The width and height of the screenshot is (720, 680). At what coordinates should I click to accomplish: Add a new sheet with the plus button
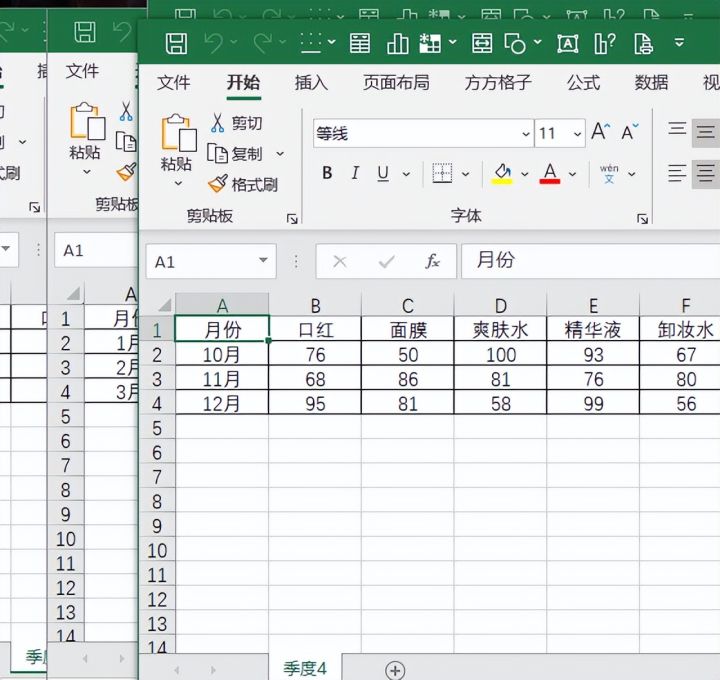pos(395,670)
